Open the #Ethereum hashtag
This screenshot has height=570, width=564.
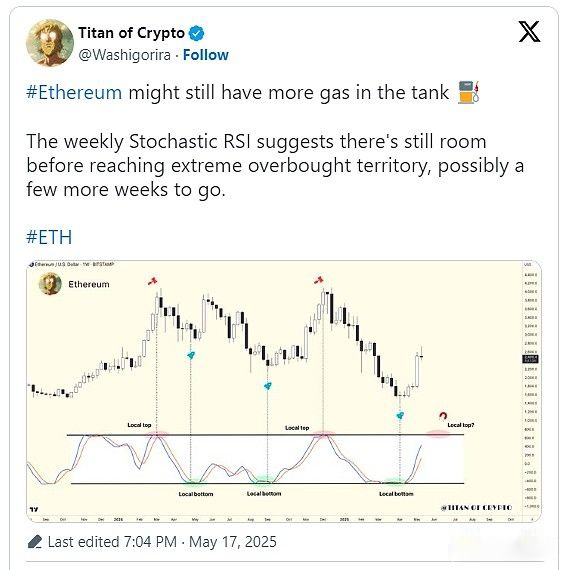(74, 92)
